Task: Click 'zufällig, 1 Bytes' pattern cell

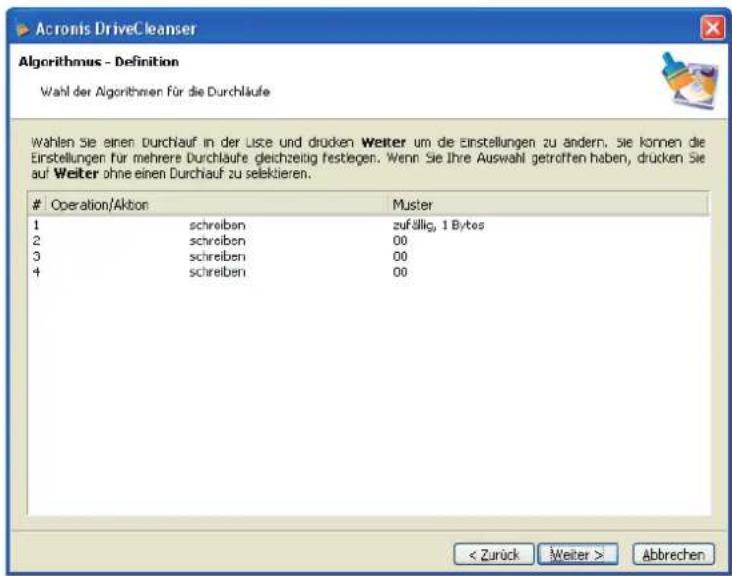Action: tap(438, 225)
